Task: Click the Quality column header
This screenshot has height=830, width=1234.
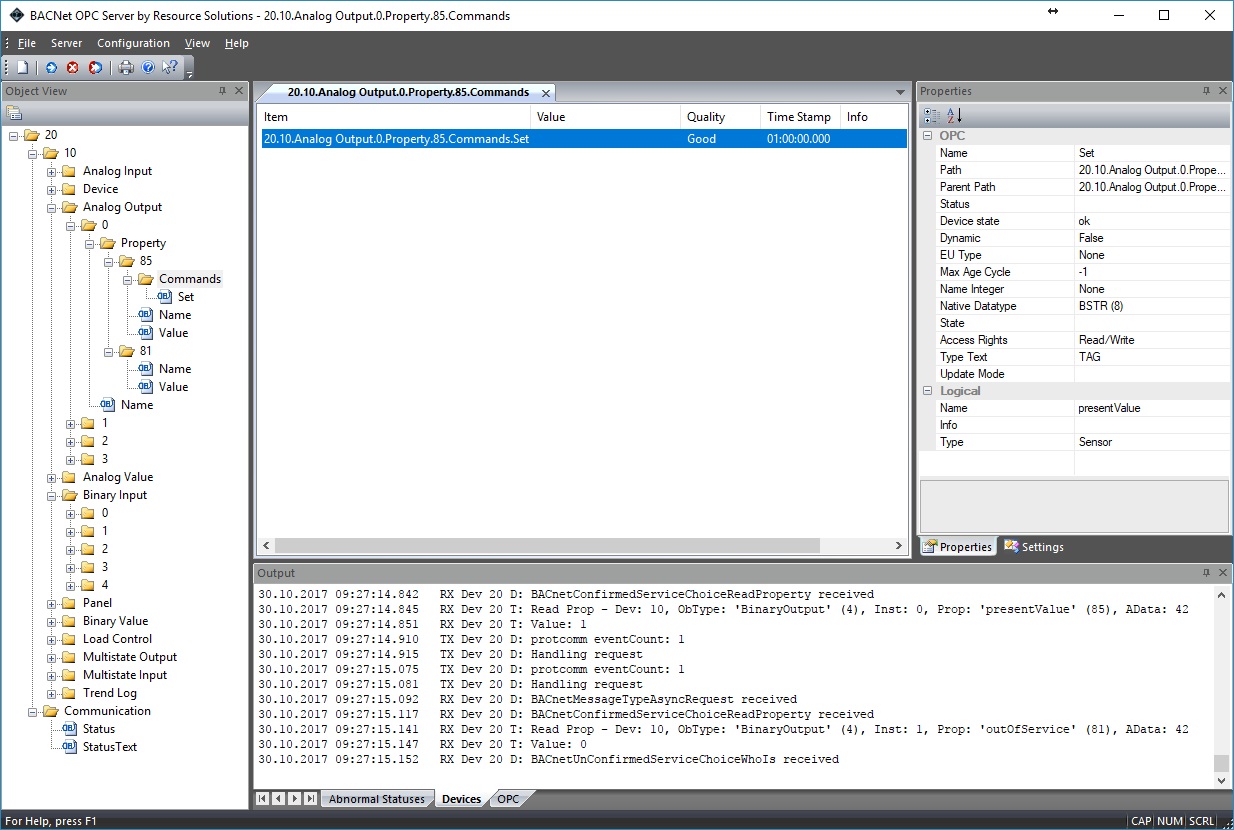Action: [706, 117]
